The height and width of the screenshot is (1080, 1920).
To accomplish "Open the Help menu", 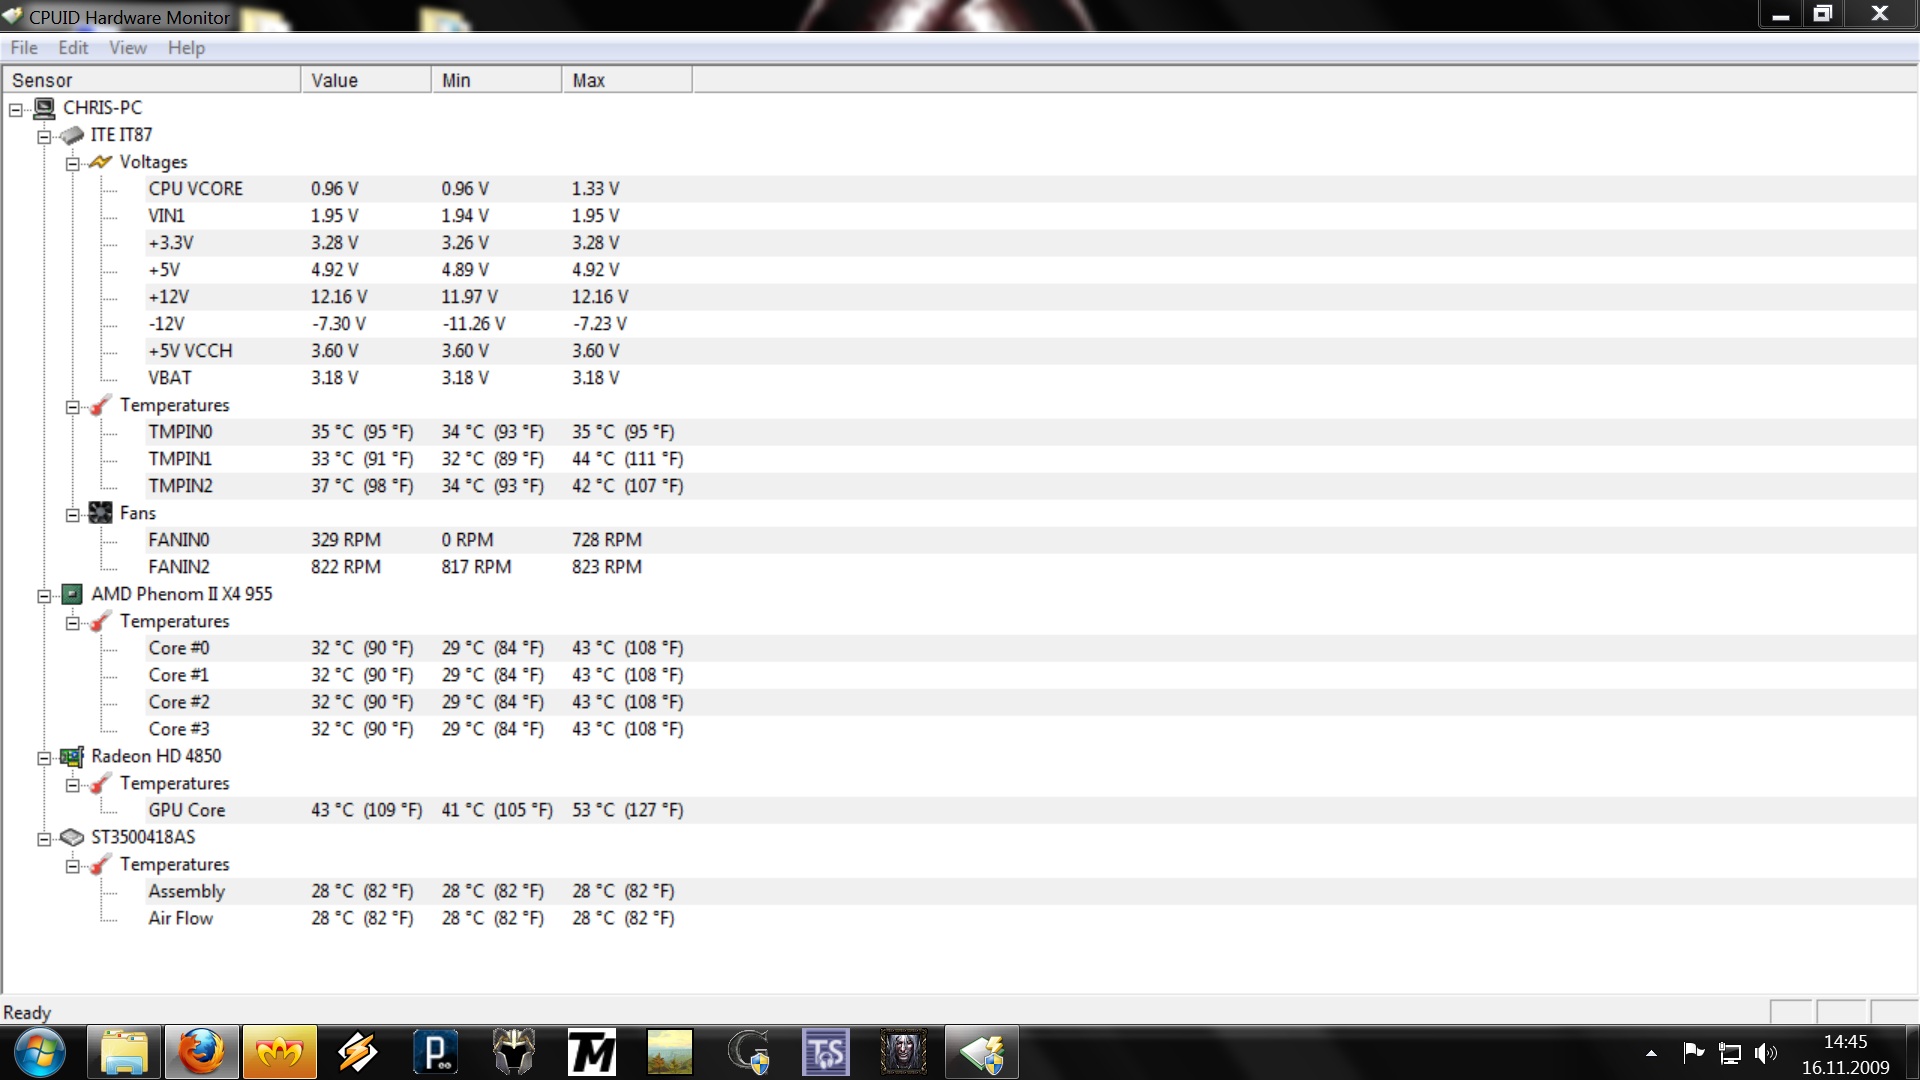I will pos(186,48).
